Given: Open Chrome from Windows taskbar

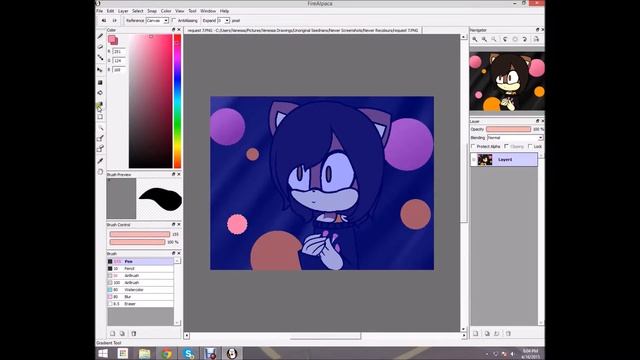Looking at the screenshot, I should coord(166,353).
